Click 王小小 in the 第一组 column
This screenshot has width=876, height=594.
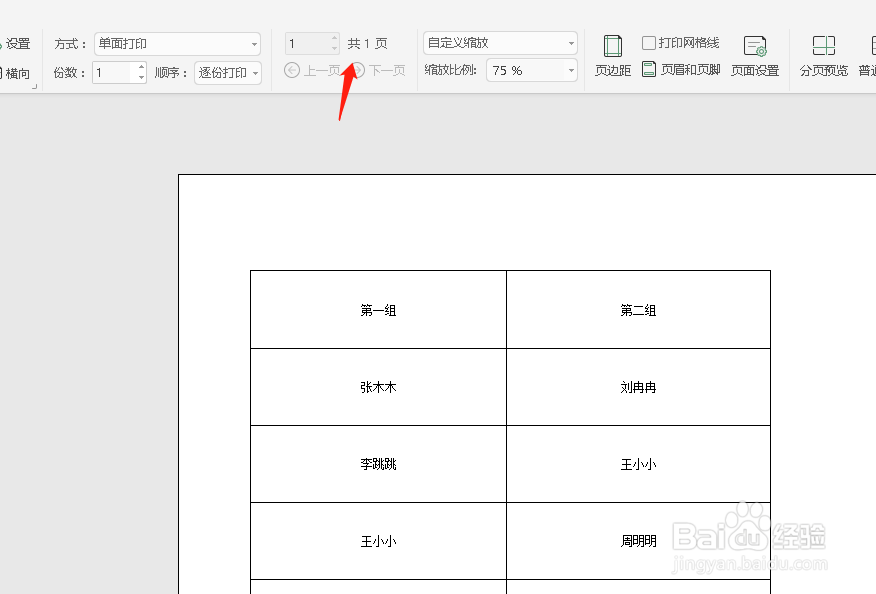[378, 541]
